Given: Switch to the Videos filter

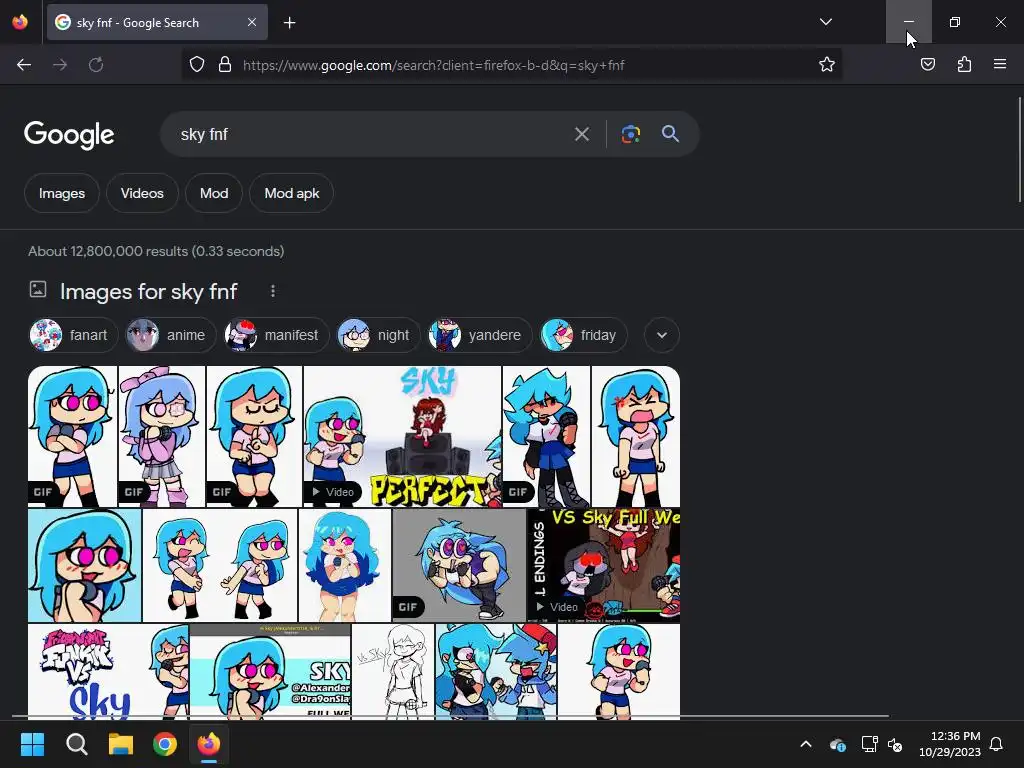Looking at the screenshot, I should pos(142,193).
